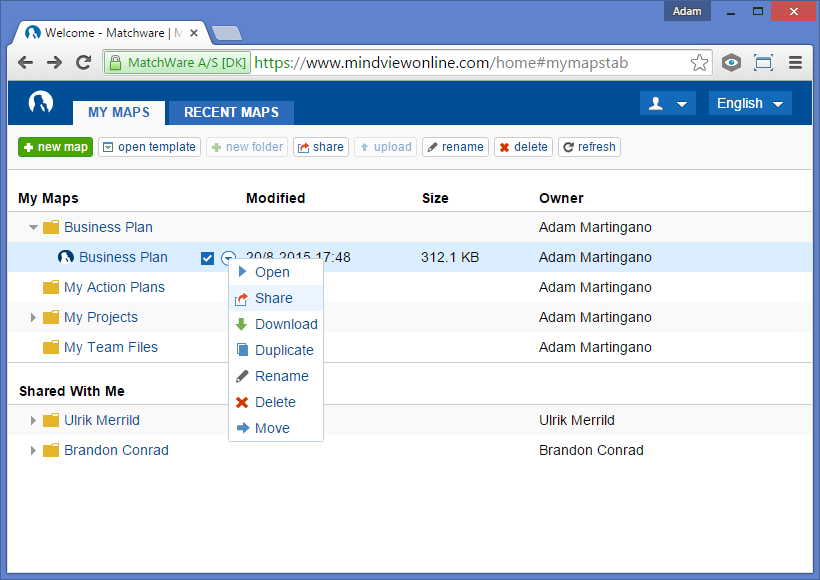Collapse the Business Plan folder

coord(32,227)
